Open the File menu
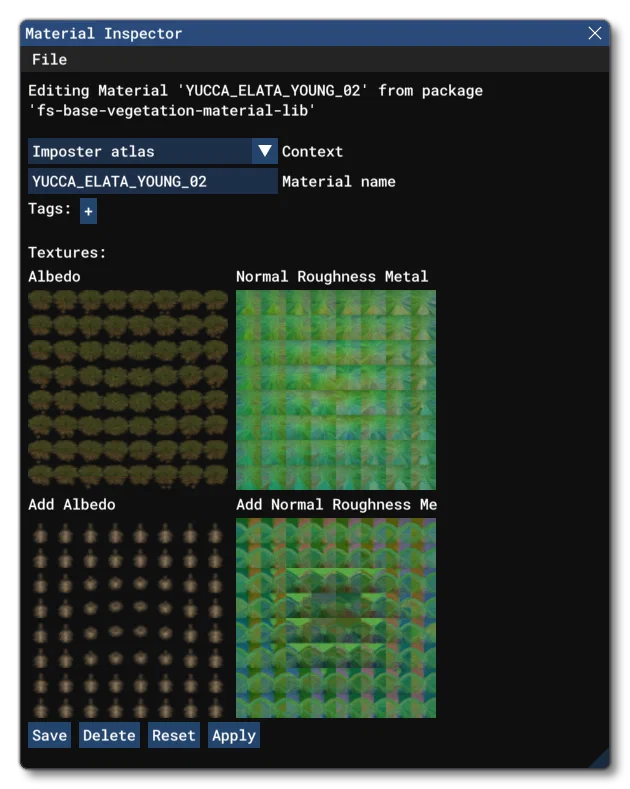This screenshot has height=789, width=630. 49,59
